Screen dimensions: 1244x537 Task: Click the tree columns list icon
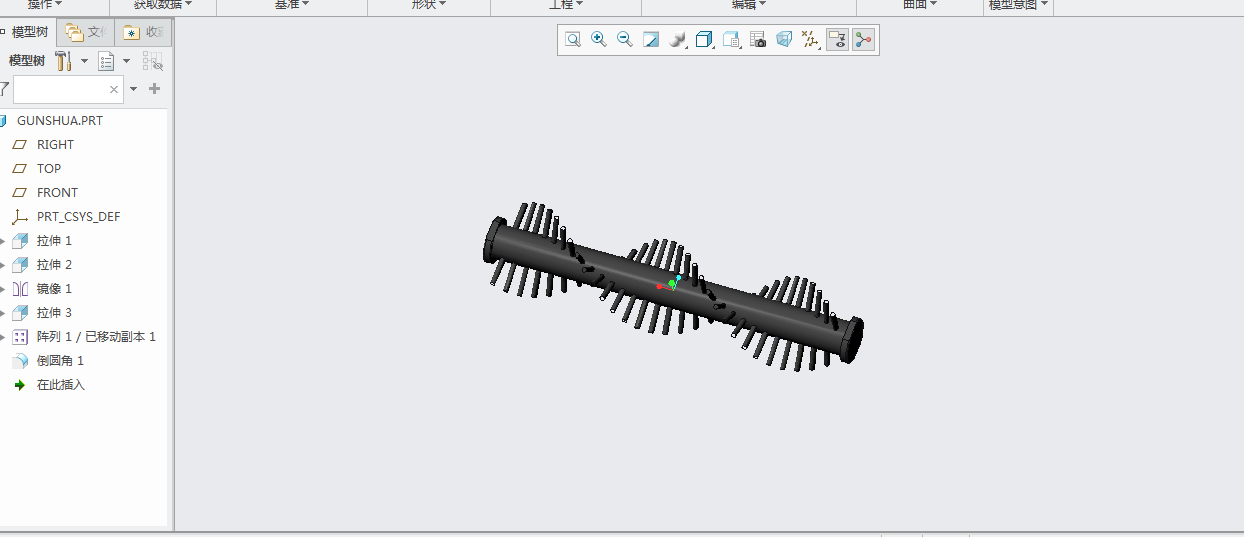tap(106, 61)
